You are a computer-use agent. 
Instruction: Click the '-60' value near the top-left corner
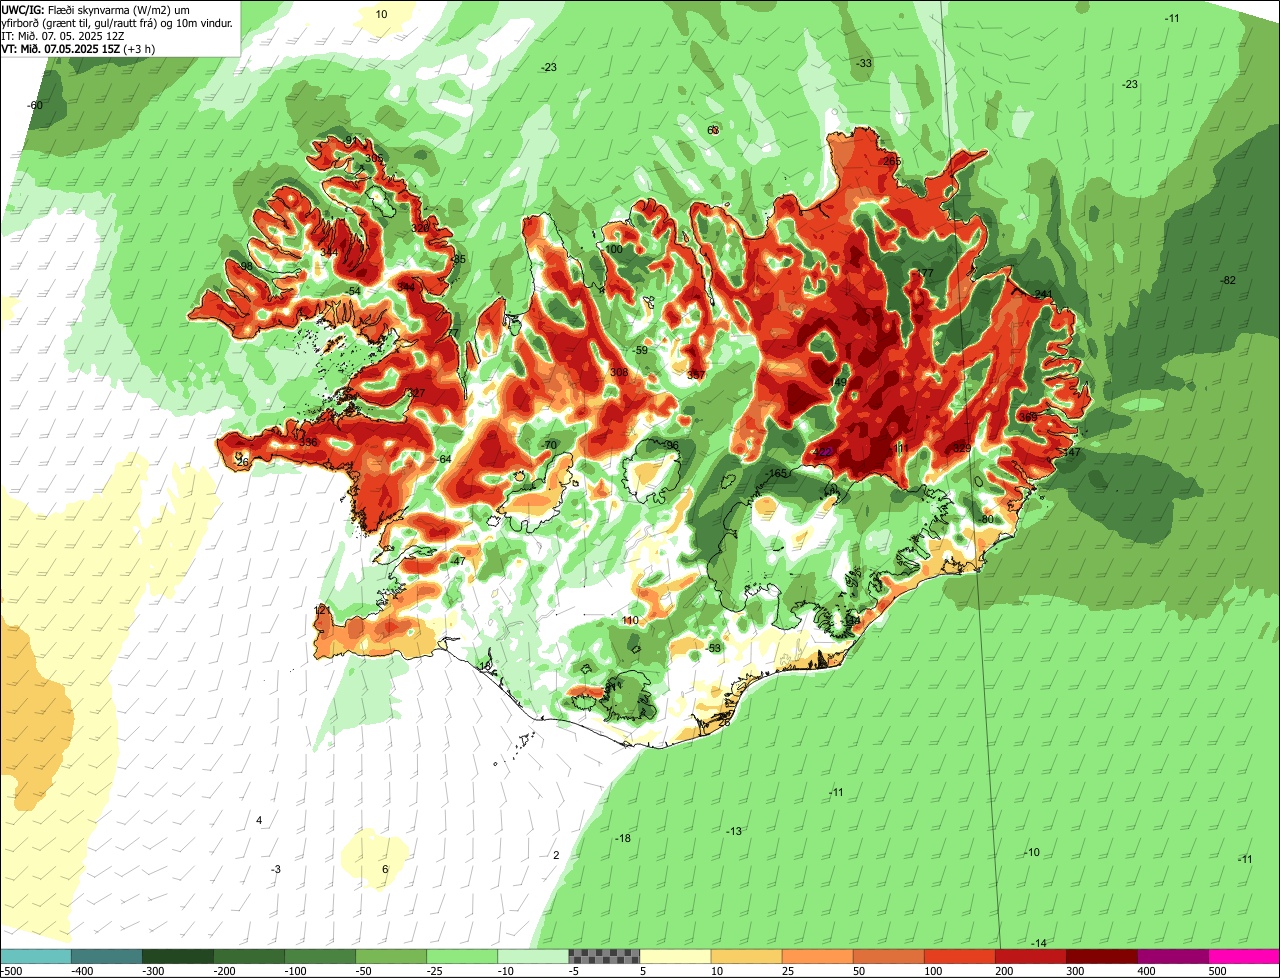pyautogui.click(x=35, y=105)
